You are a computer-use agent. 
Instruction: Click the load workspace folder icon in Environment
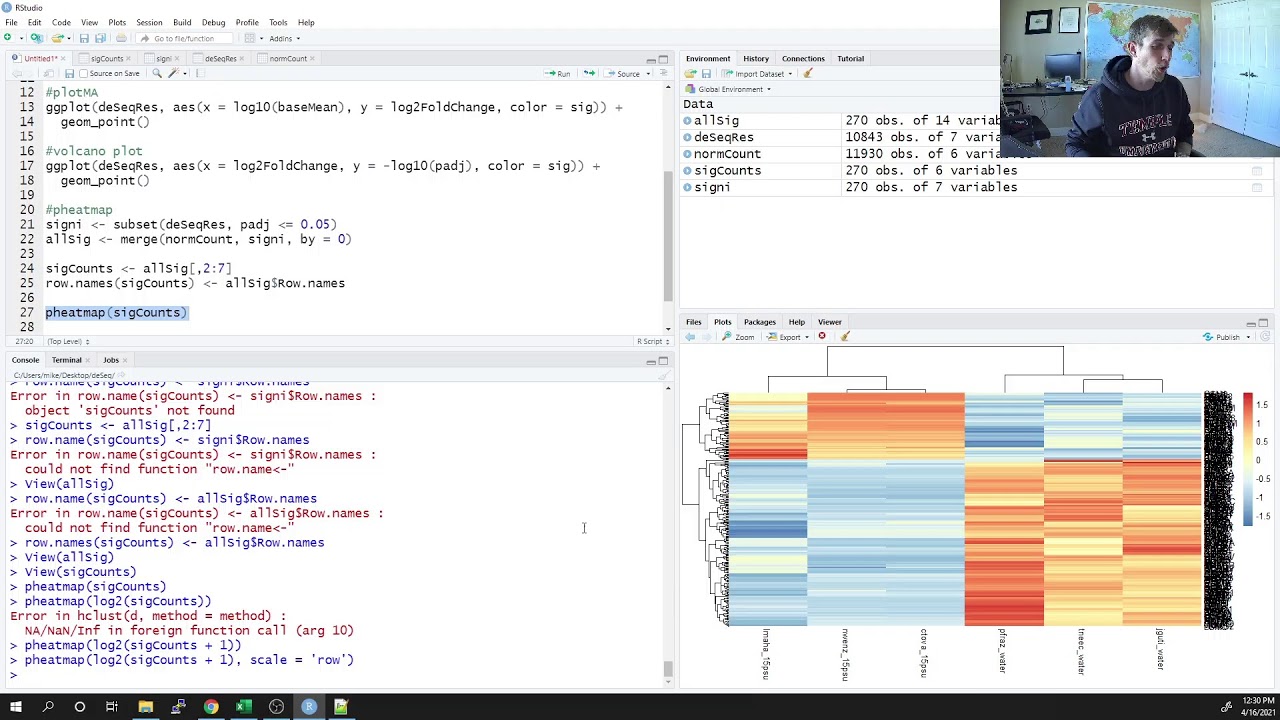(x=690, y=73)
